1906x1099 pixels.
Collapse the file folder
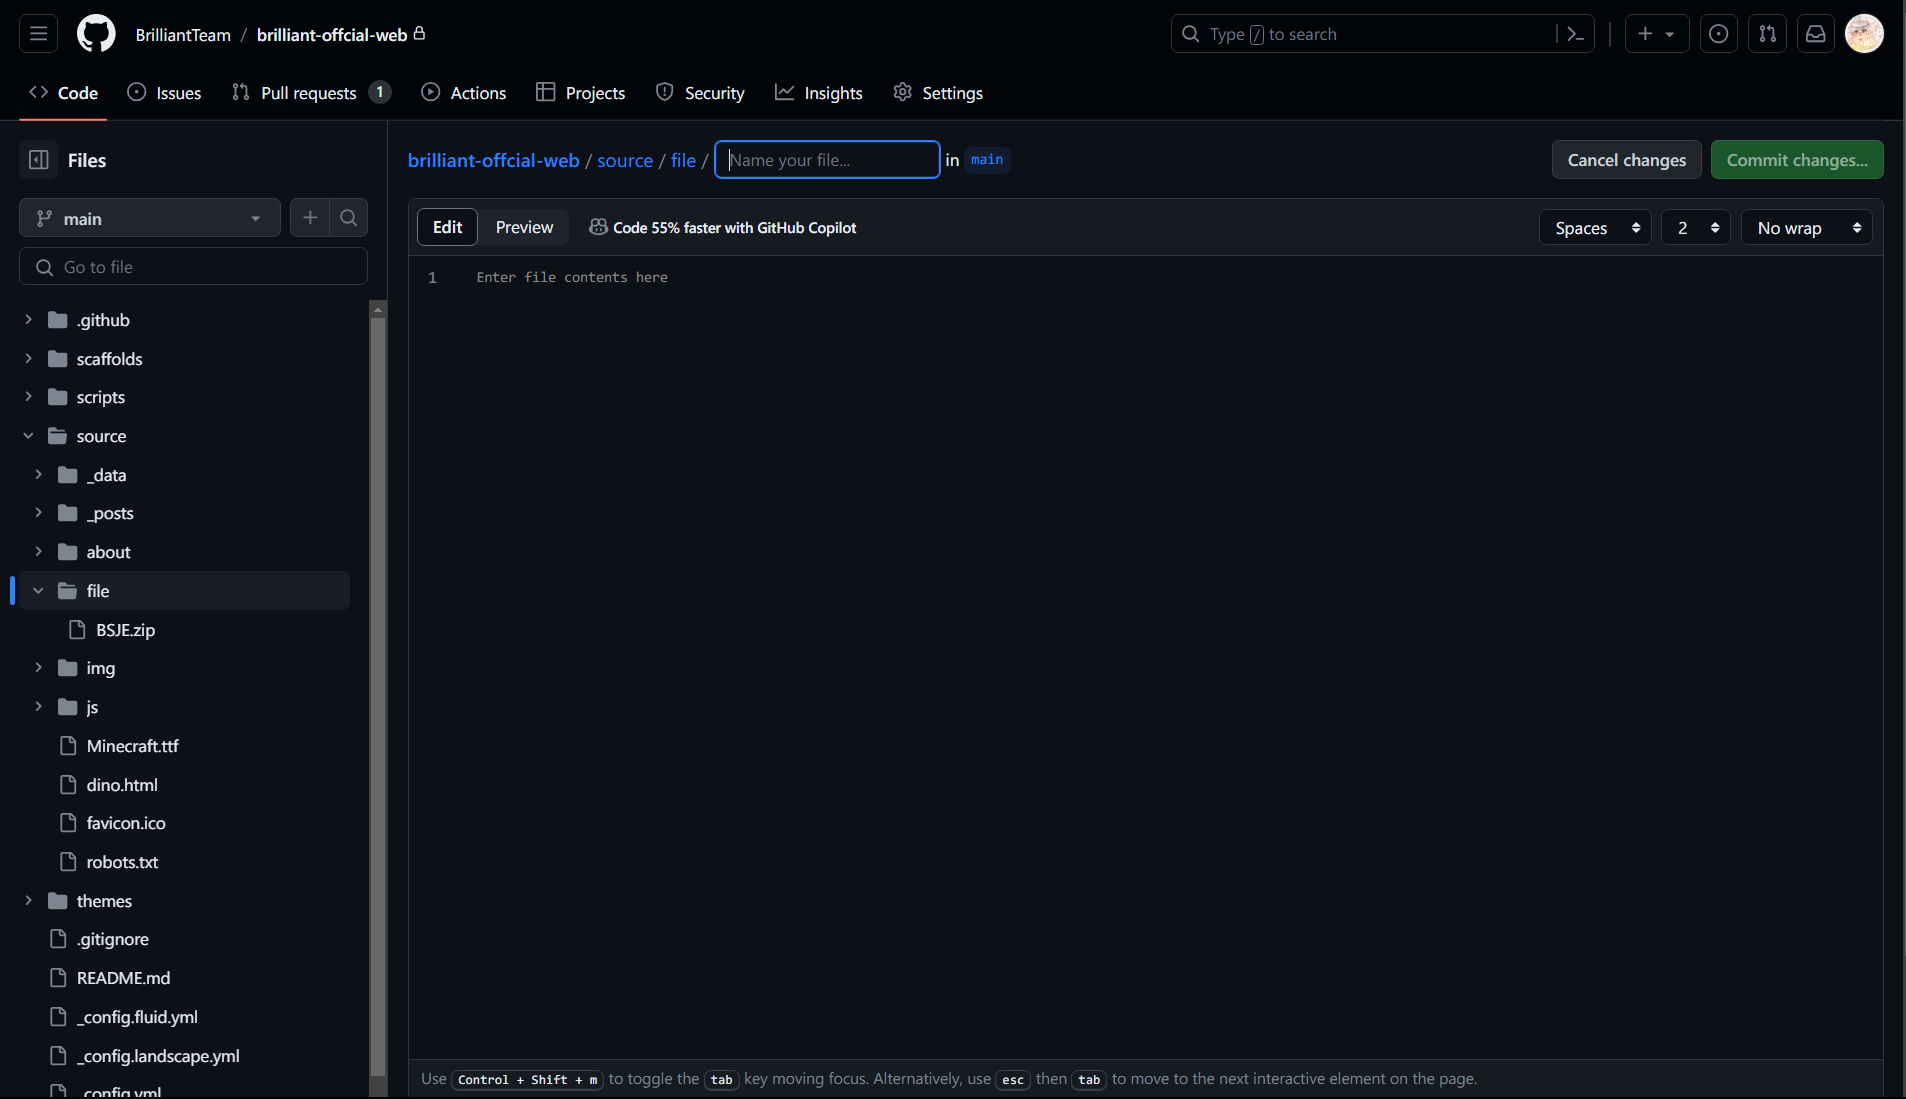point(38,591)
